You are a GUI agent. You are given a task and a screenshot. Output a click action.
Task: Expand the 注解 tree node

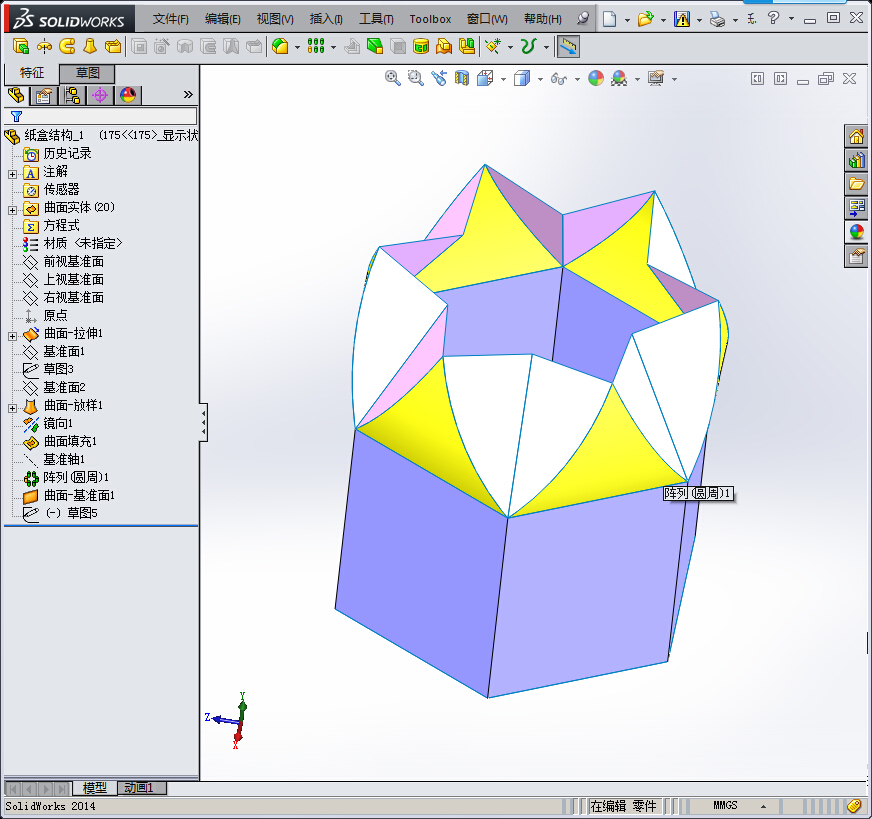point(12,173)
